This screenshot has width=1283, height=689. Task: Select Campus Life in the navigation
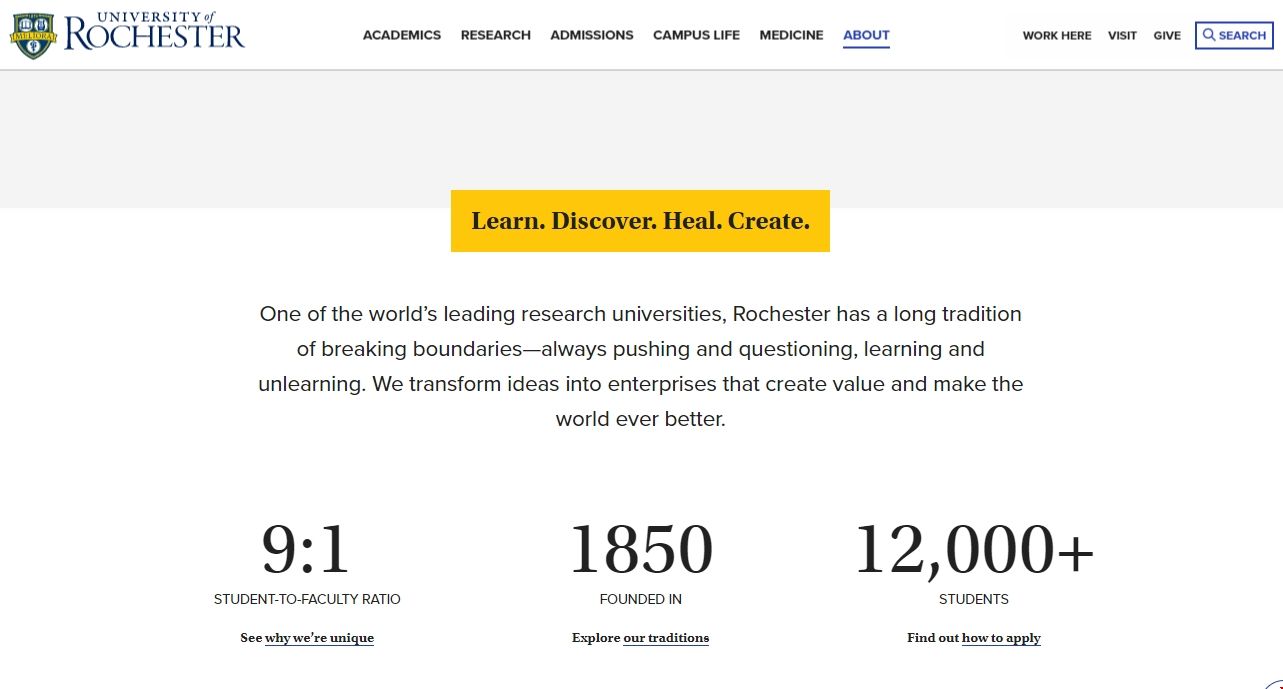696,35
